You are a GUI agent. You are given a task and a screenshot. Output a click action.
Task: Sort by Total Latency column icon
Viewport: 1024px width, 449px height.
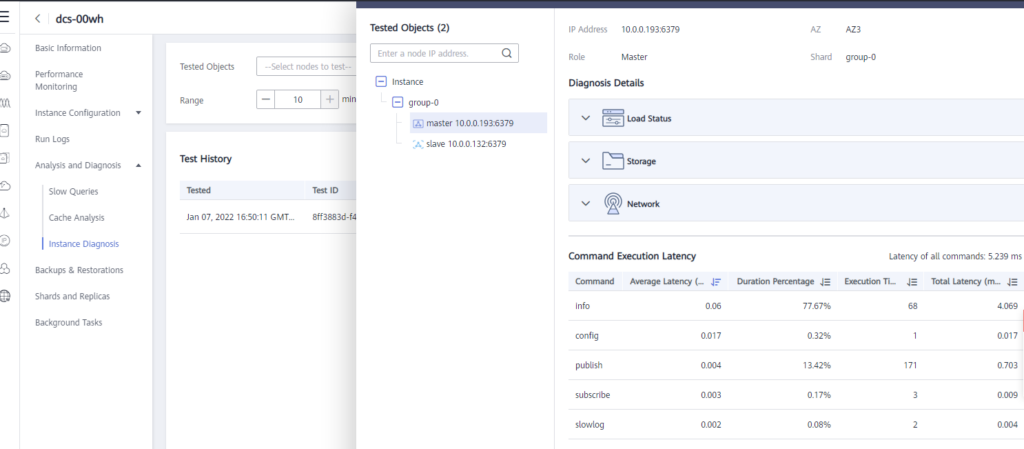pos(1013,282)
